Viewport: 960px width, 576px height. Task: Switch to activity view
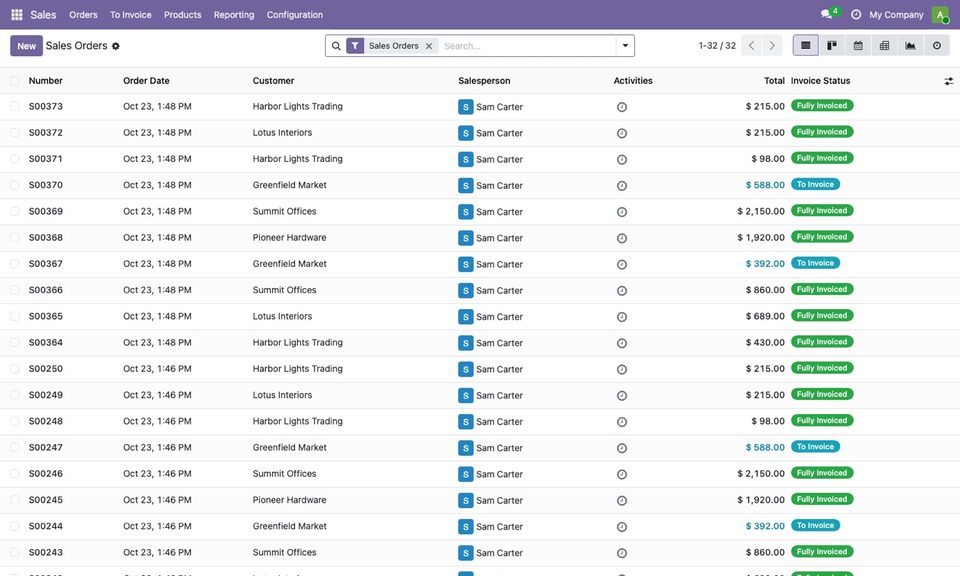click(x=937, y=45)
